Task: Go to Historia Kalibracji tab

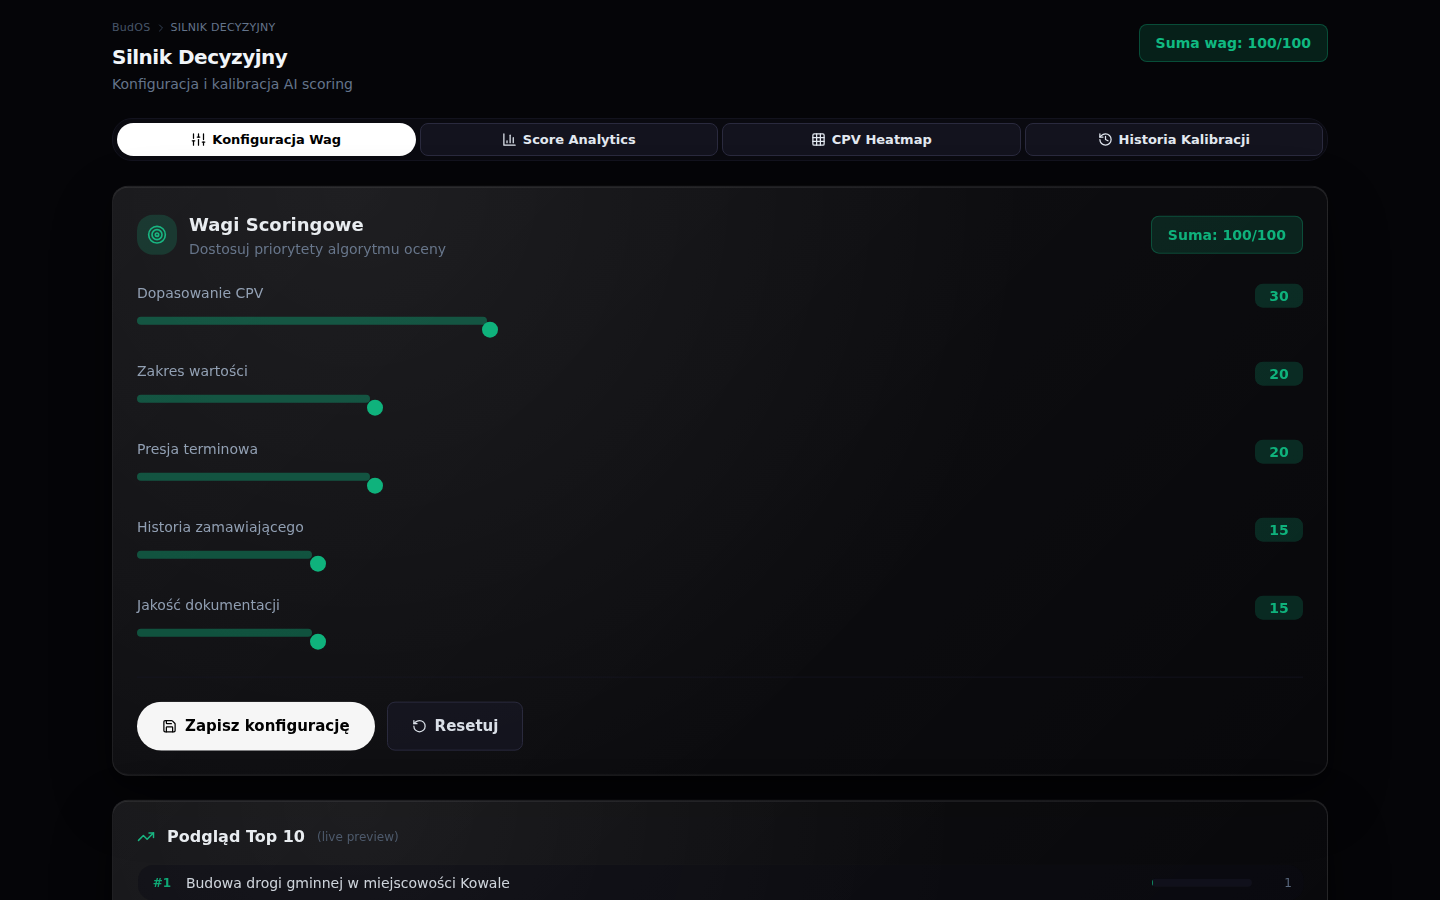Action: pyautogui.click(x=1174, y=140)
